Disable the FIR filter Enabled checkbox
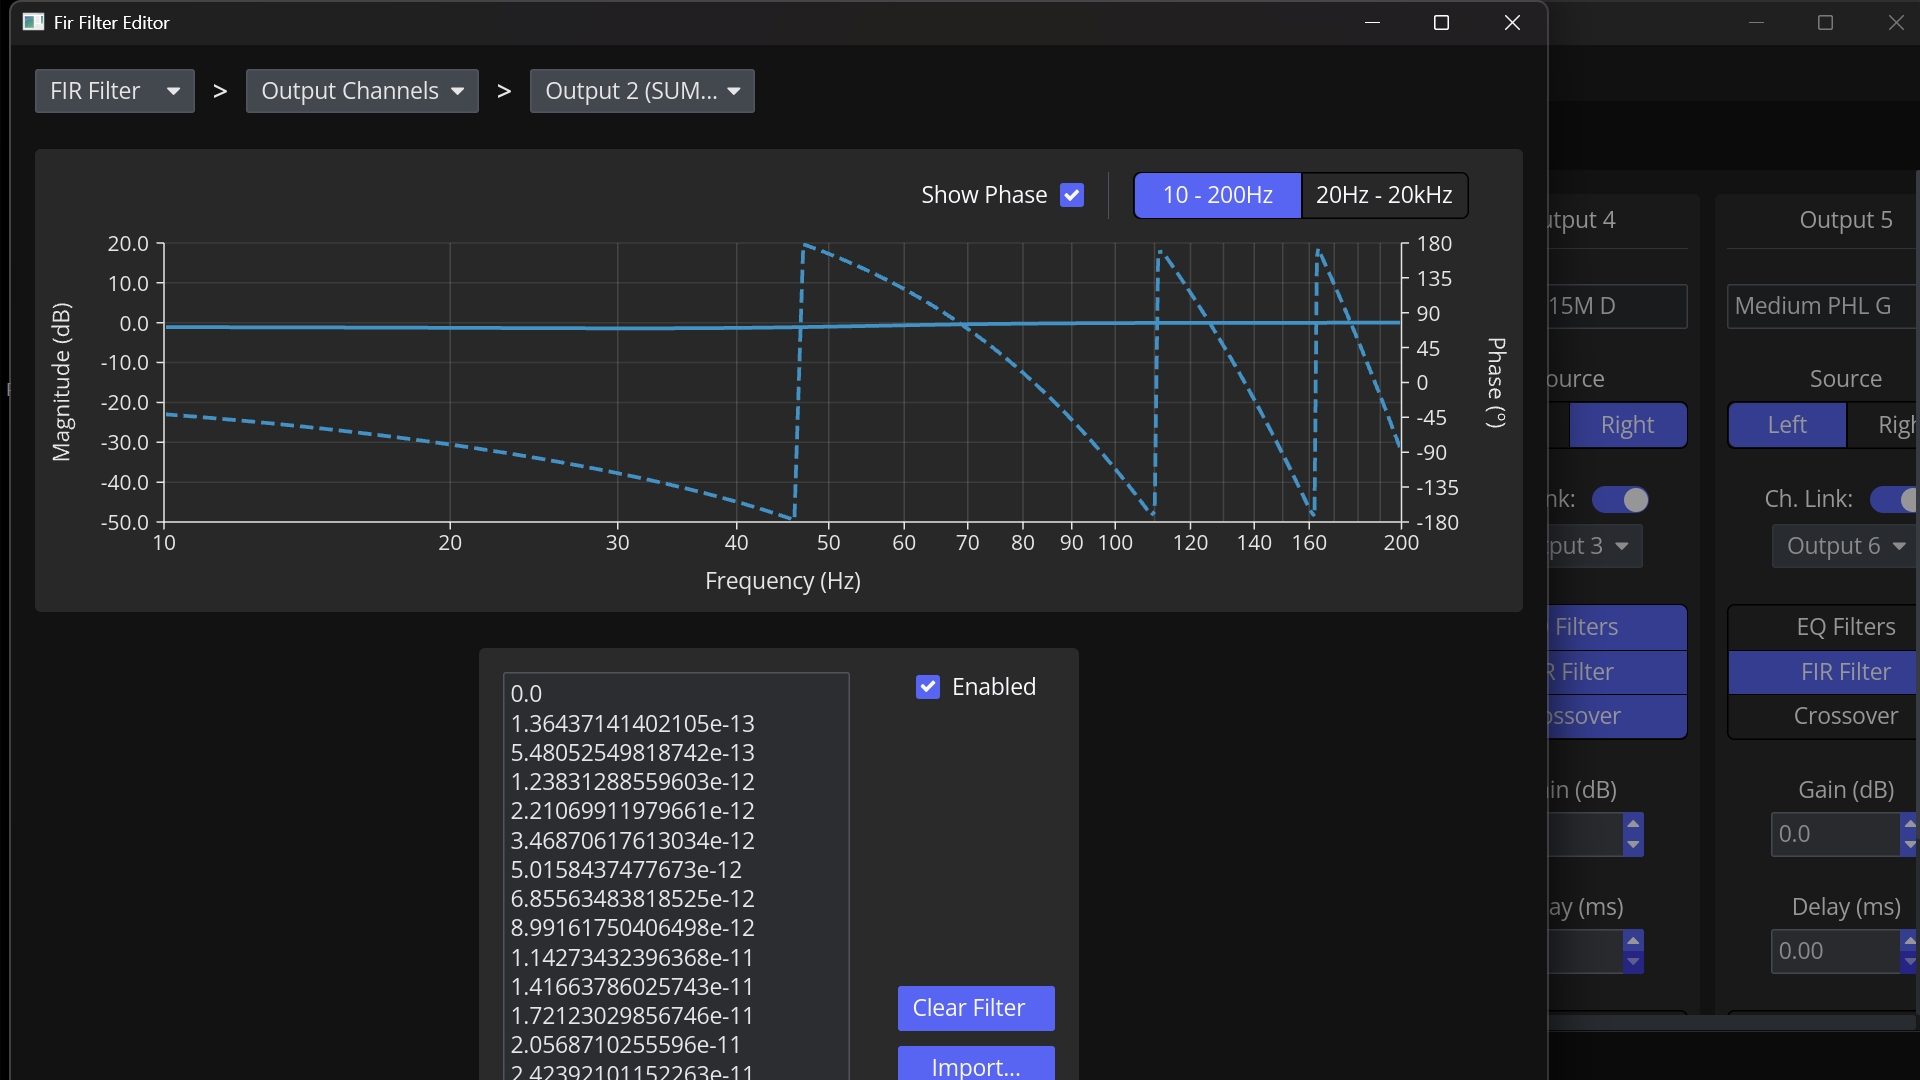 coord(928,687)
